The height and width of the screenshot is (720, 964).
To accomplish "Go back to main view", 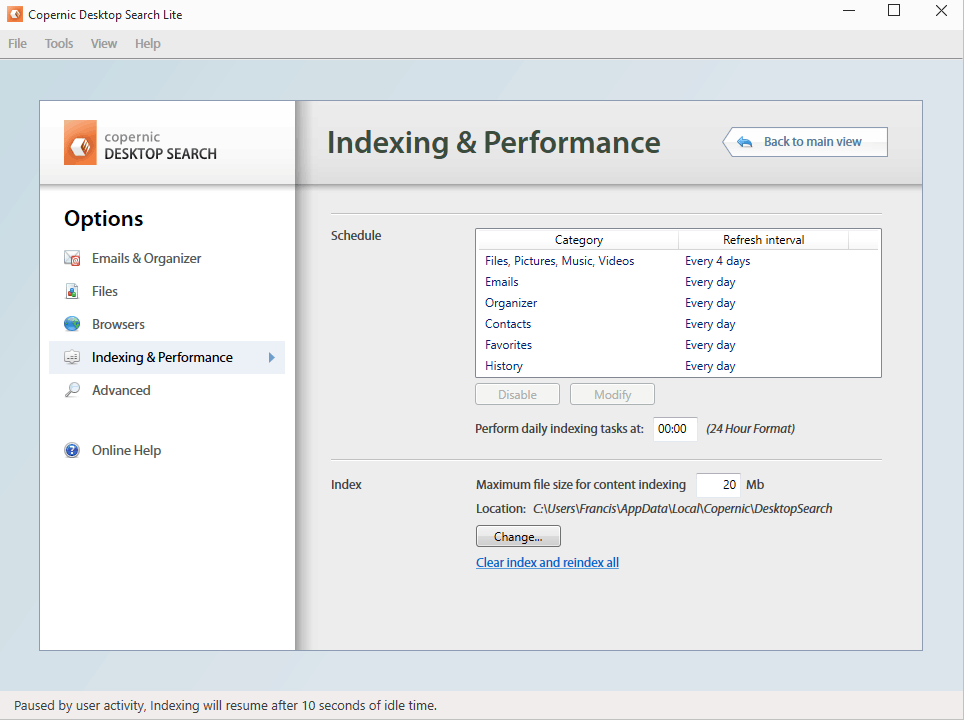I will click(x=806, y=142).
